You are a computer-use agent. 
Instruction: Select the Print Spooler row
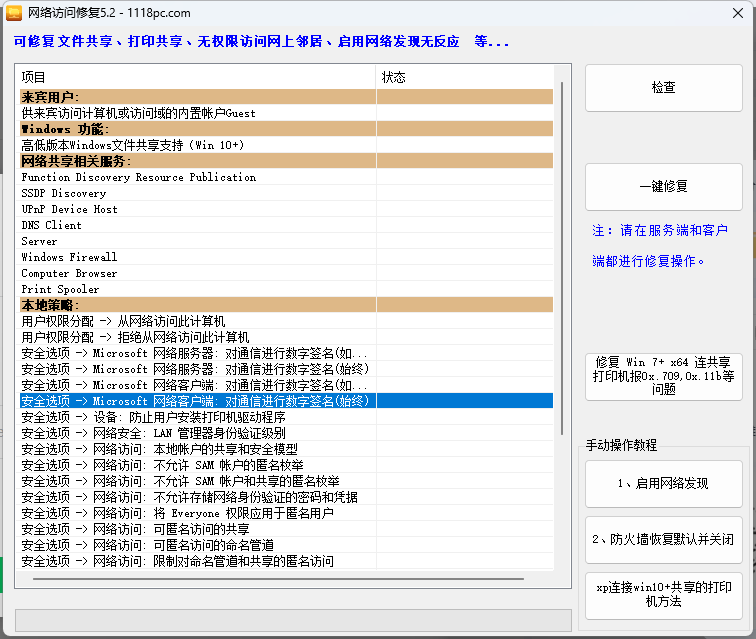click(x=286, y=289)
